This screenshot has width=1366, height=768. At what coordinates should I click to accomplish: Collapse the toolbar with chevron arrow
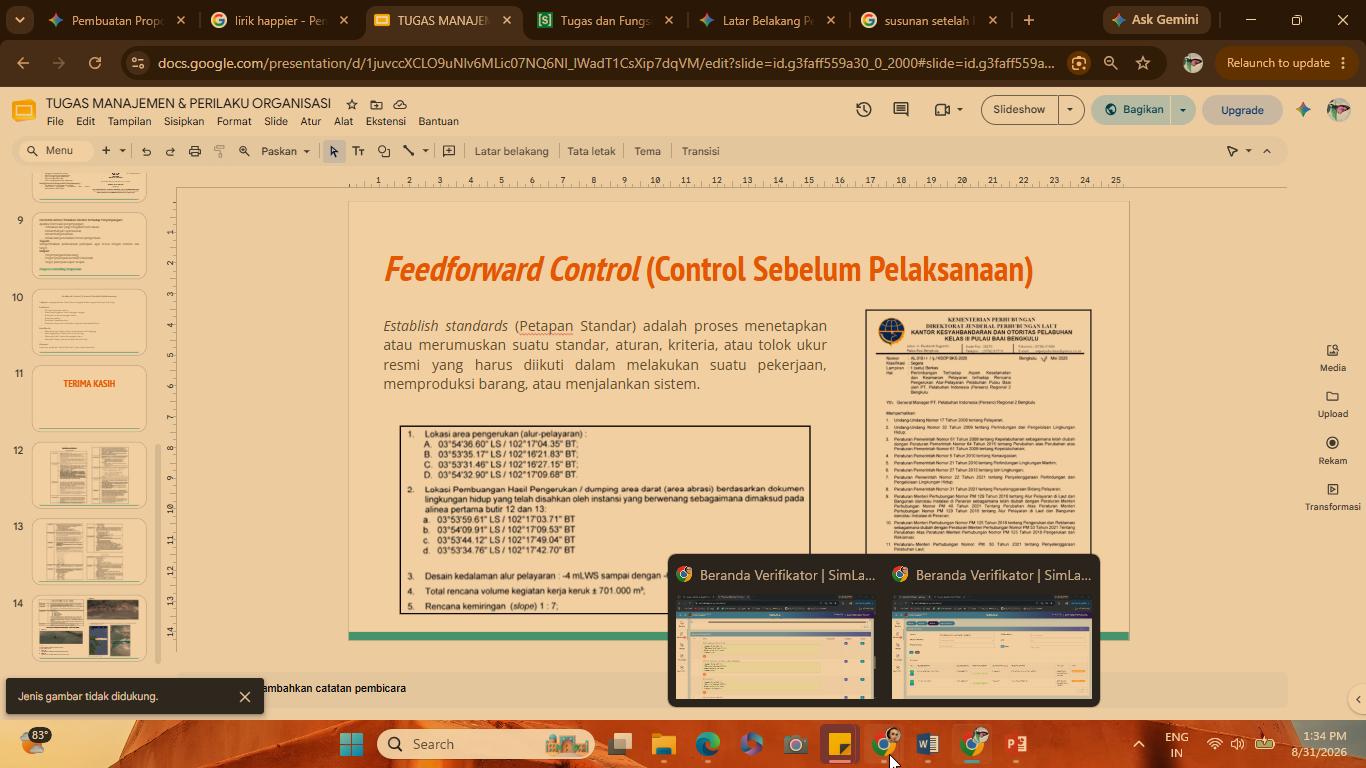(1267, 151)
